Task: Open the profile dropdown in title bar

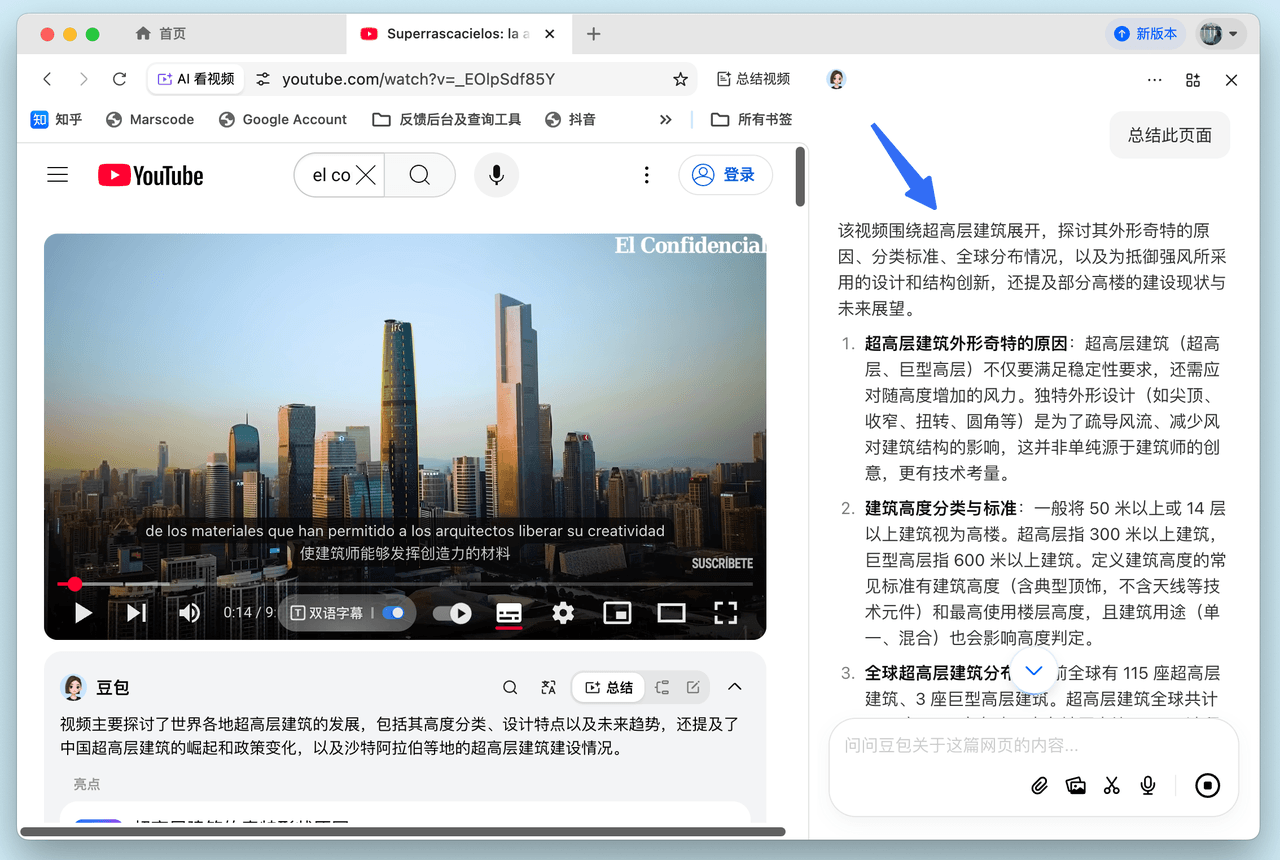Action: 1220,34
